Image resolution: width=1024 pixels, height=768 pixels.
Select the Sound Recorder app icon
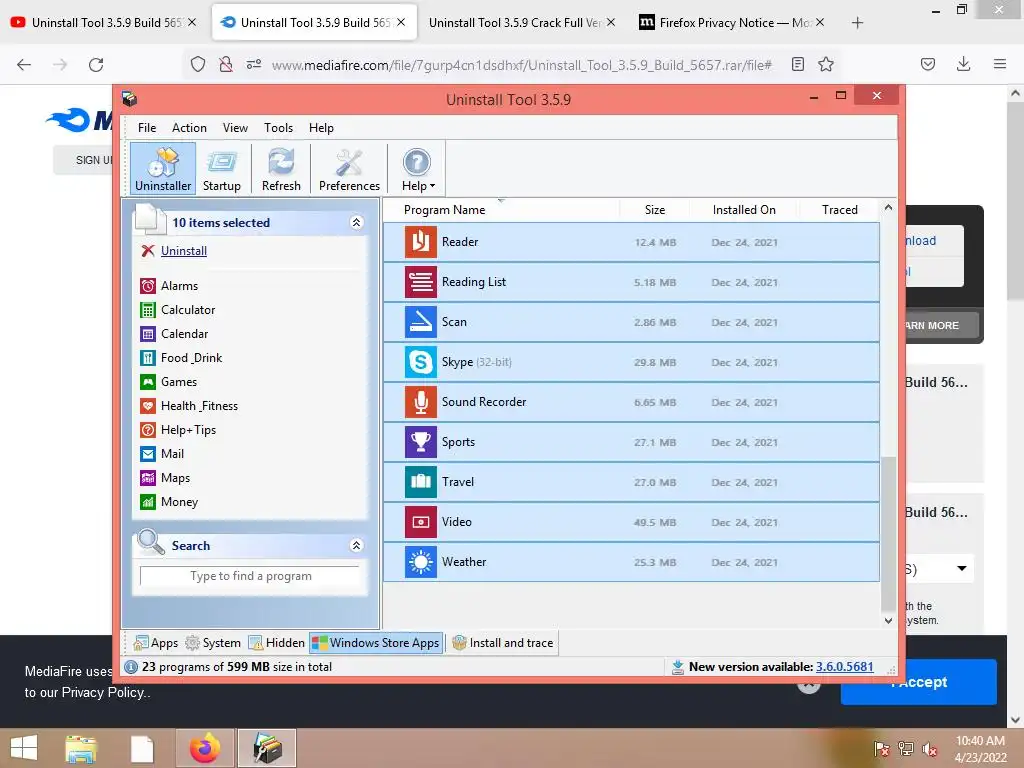pos(421,402)
